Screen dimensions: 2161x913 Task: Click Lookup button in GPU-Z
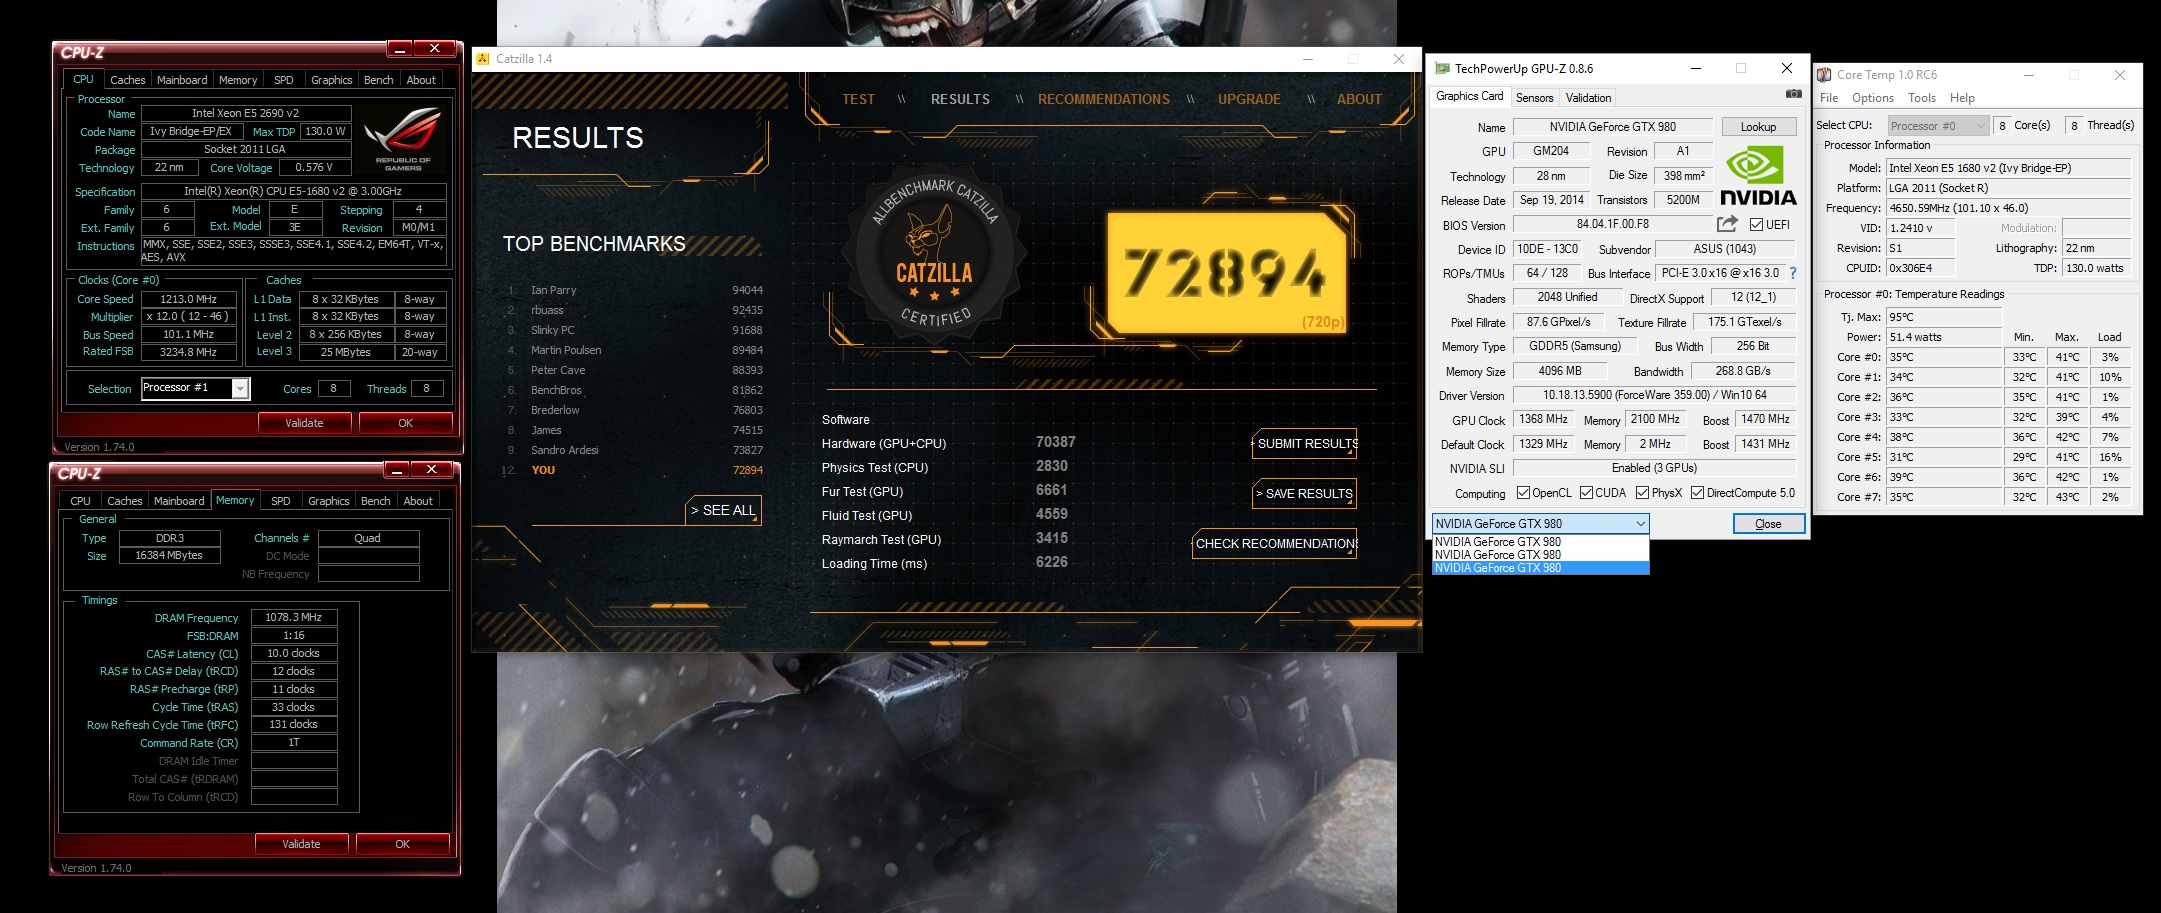point(1758,127)
